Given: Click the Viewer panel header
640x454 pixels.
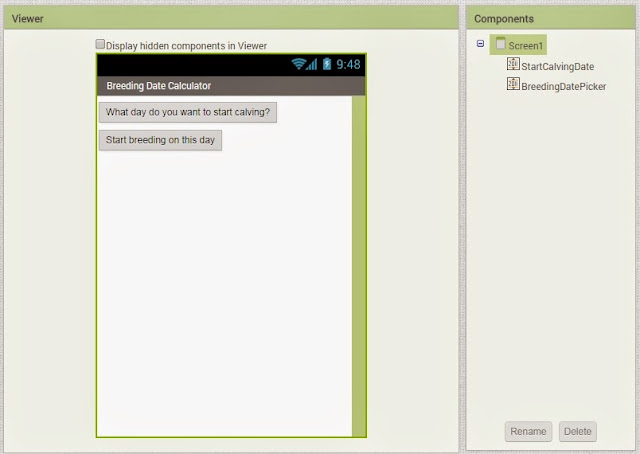Looking at the screenshot, I should pyautogui.click(x=231, y=18).
